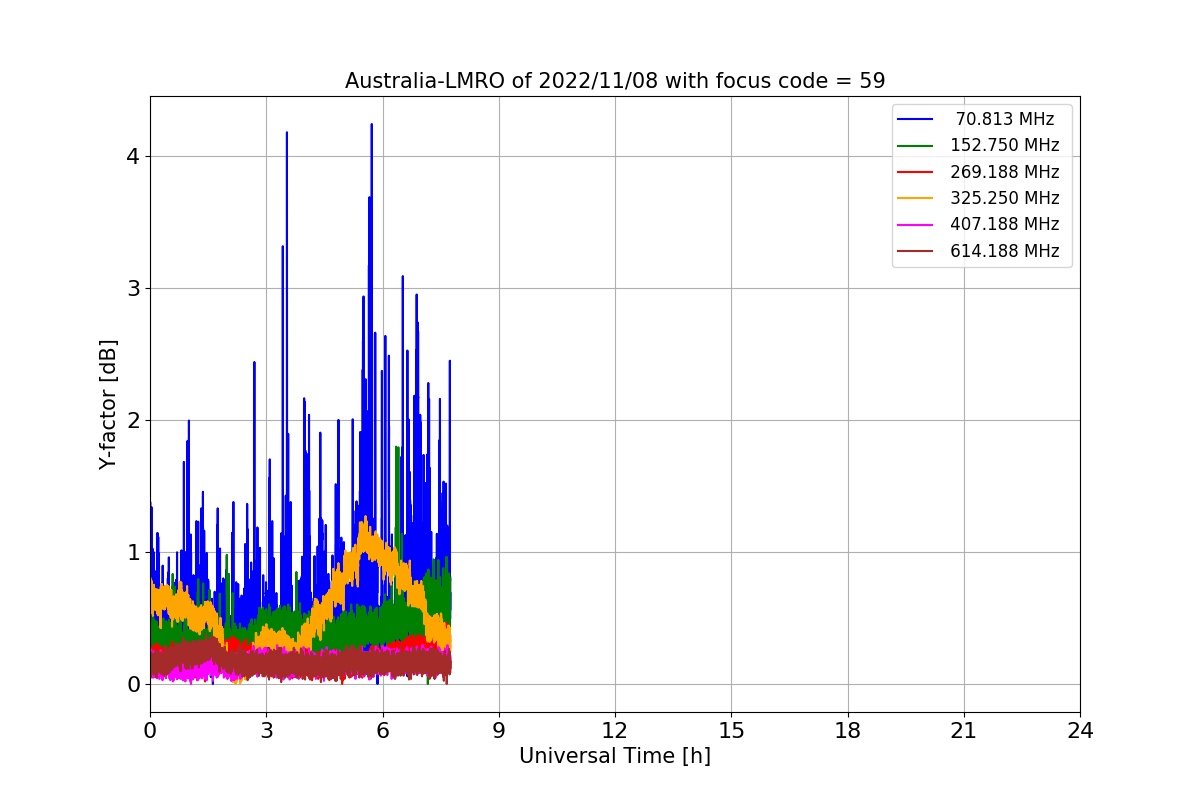Select the 70.813 MHz legend label
Screen dimensions: 1200x800
coord(1005,119)
